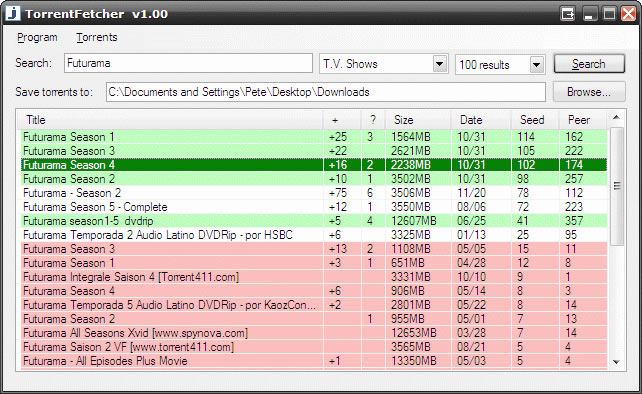The width and height of the screenshot is (642, 394).
Task: Select 'Futurama - Season 2' row
Action: tap(314, 192)
